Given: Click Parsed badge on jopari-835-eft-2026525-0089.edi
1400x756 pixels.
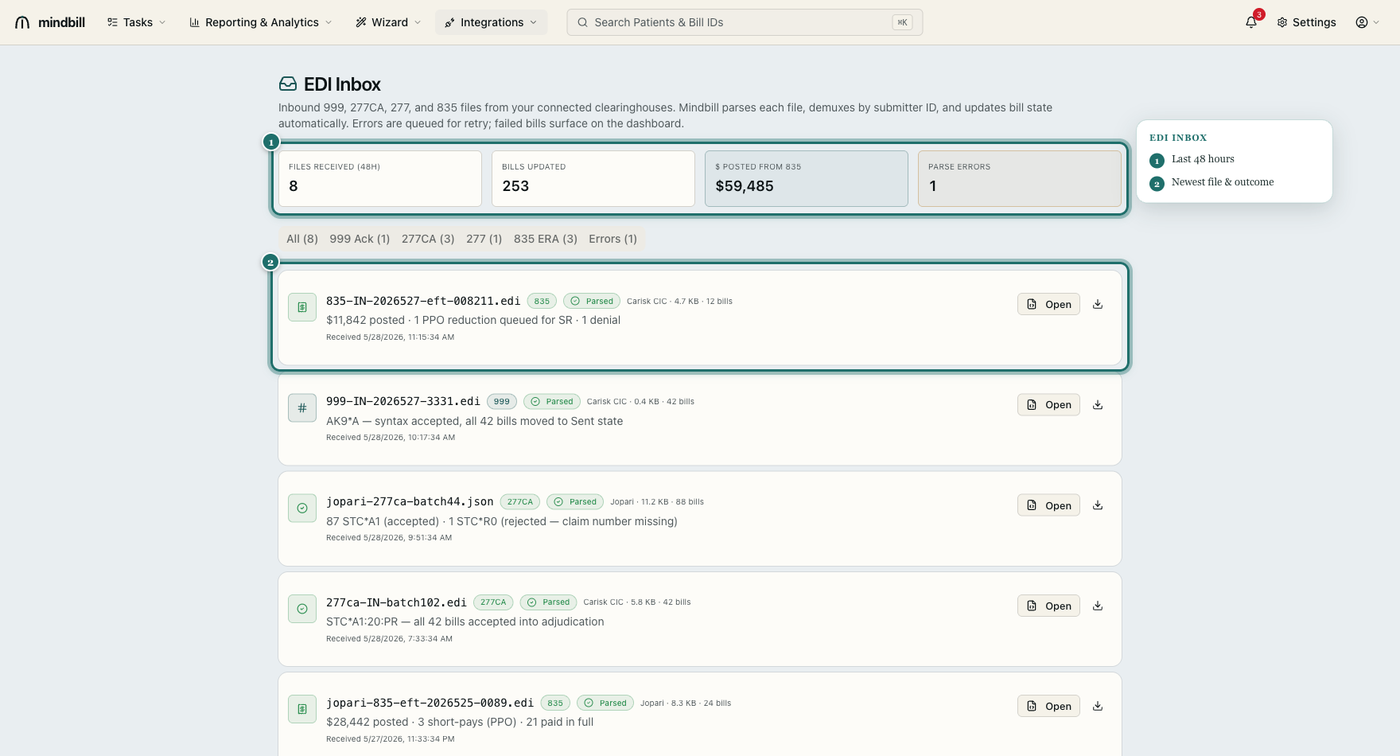Looking at the screenshot, I should (x=605, y=703).
